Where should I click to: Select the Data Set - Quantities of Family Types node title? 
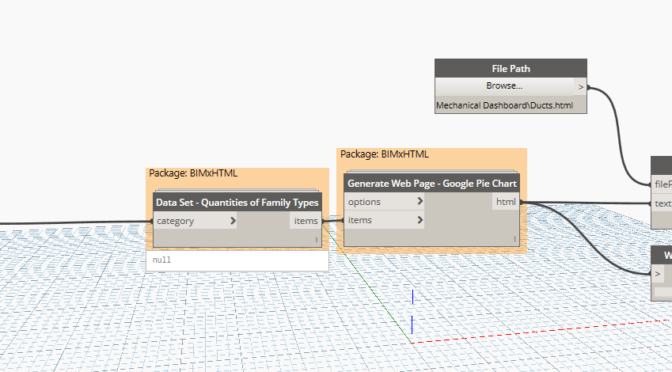[237, 202]
